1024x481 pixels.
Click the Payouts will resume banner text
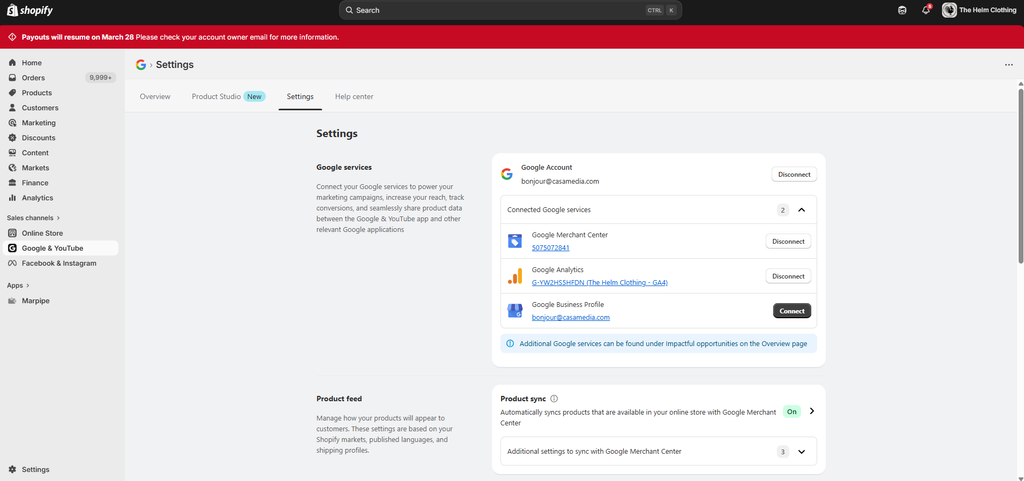[x=180, y=37]
